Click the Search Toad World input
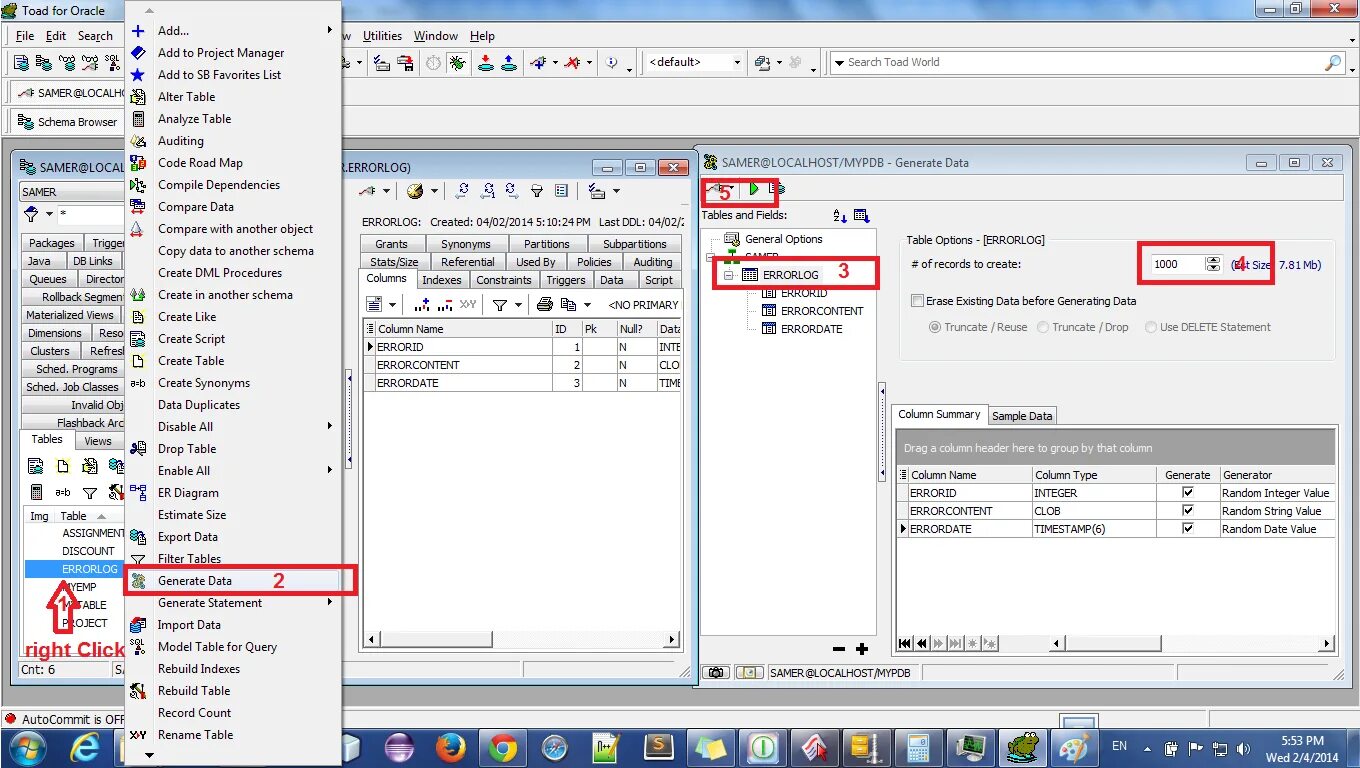Image resolution: width=1360 pixels, height=768 pixels. pyautogui.click(x=1083, y=62)
